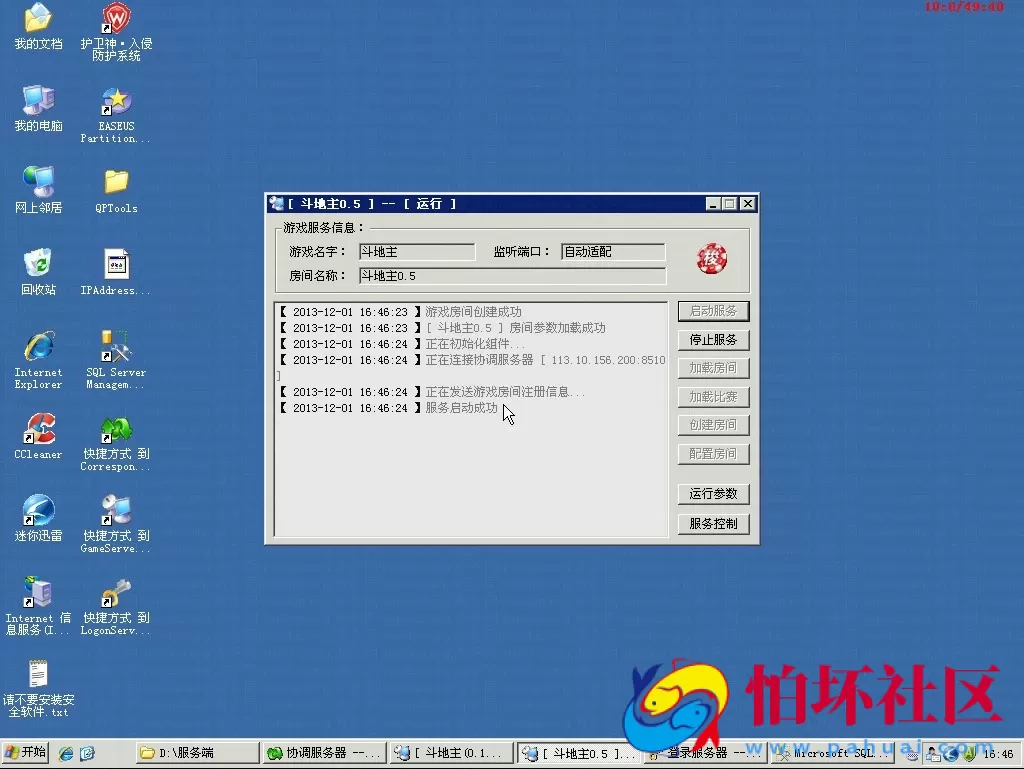Open the QPTools folder icon
The height and width of the screenshot is (769, 1024).
116,183
